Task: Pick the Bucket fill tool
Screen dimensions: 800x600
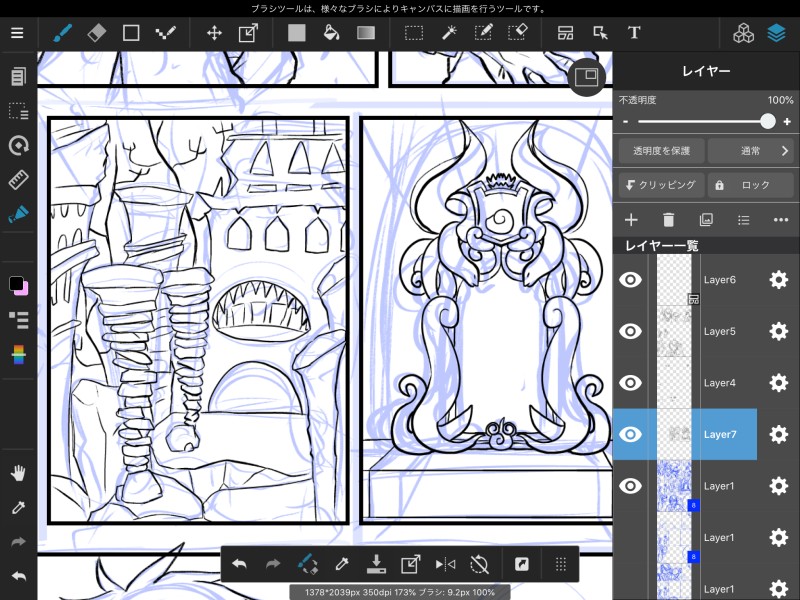Action: tap(331, 32)
